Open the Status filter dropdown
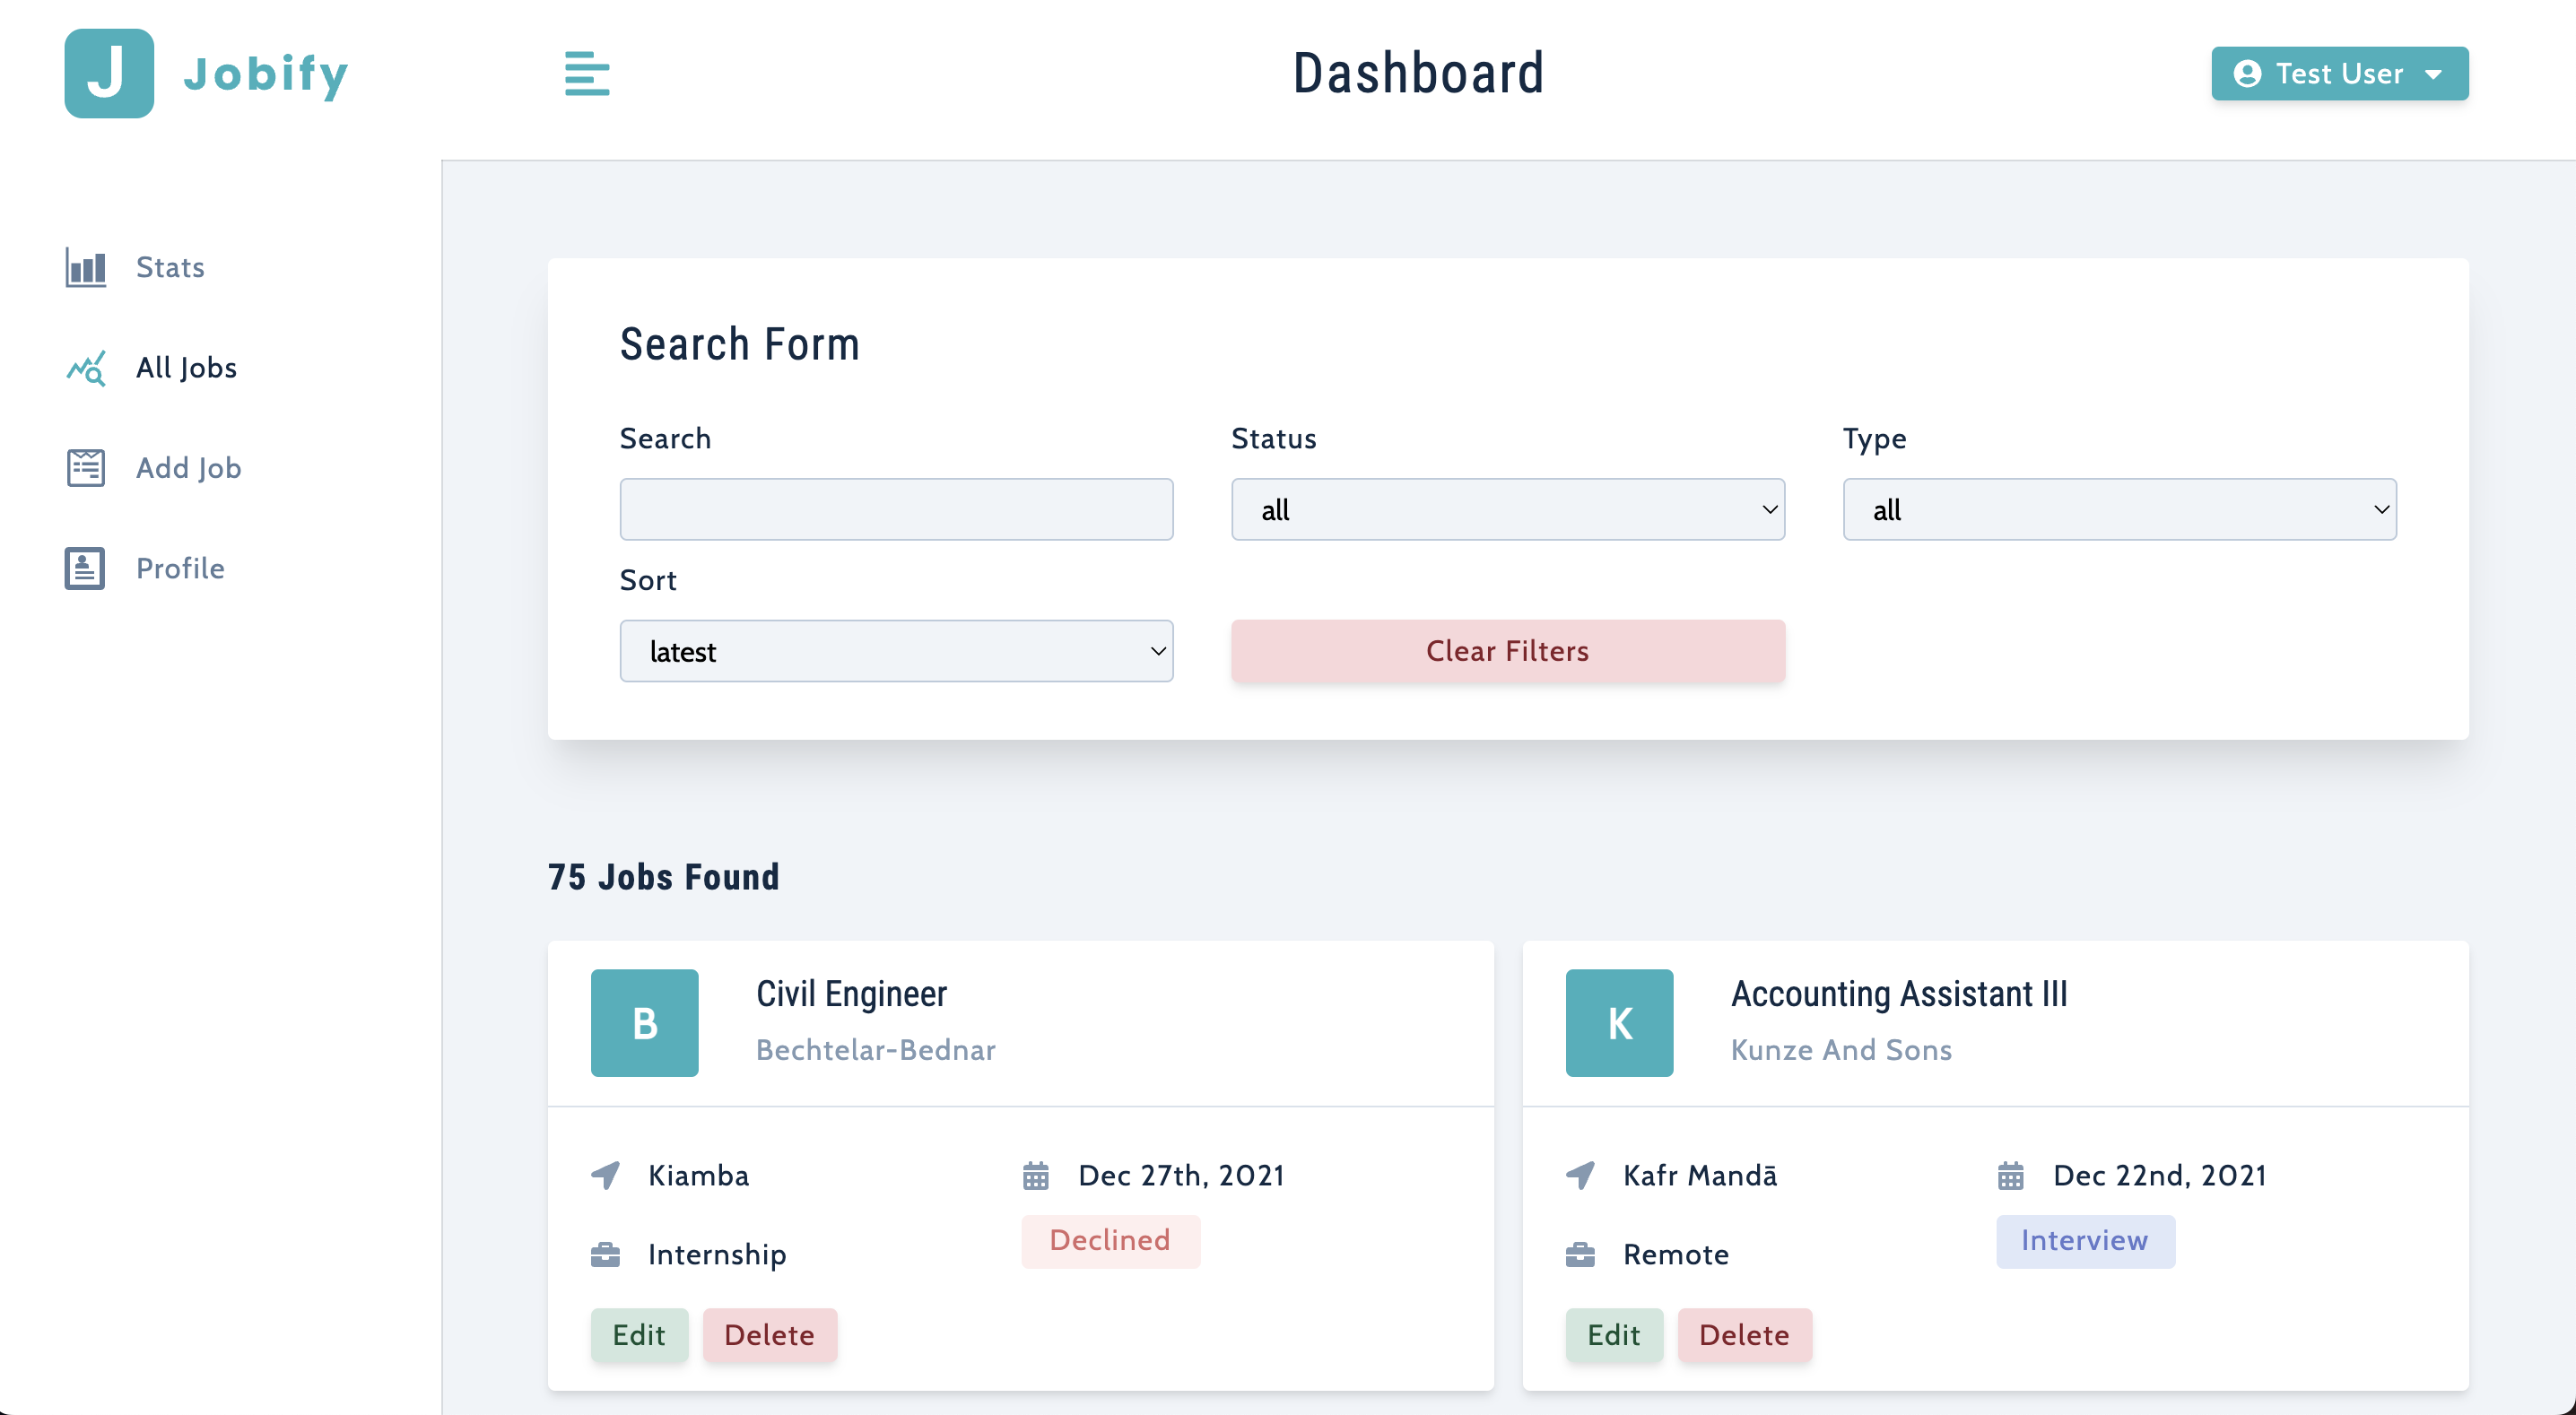 pyautogui.click(x=1506, y=509)
